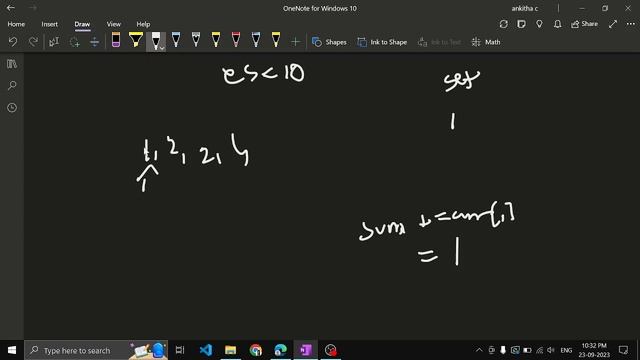
Task: Click the taskbar search box
Action: [x=96, y=350]
